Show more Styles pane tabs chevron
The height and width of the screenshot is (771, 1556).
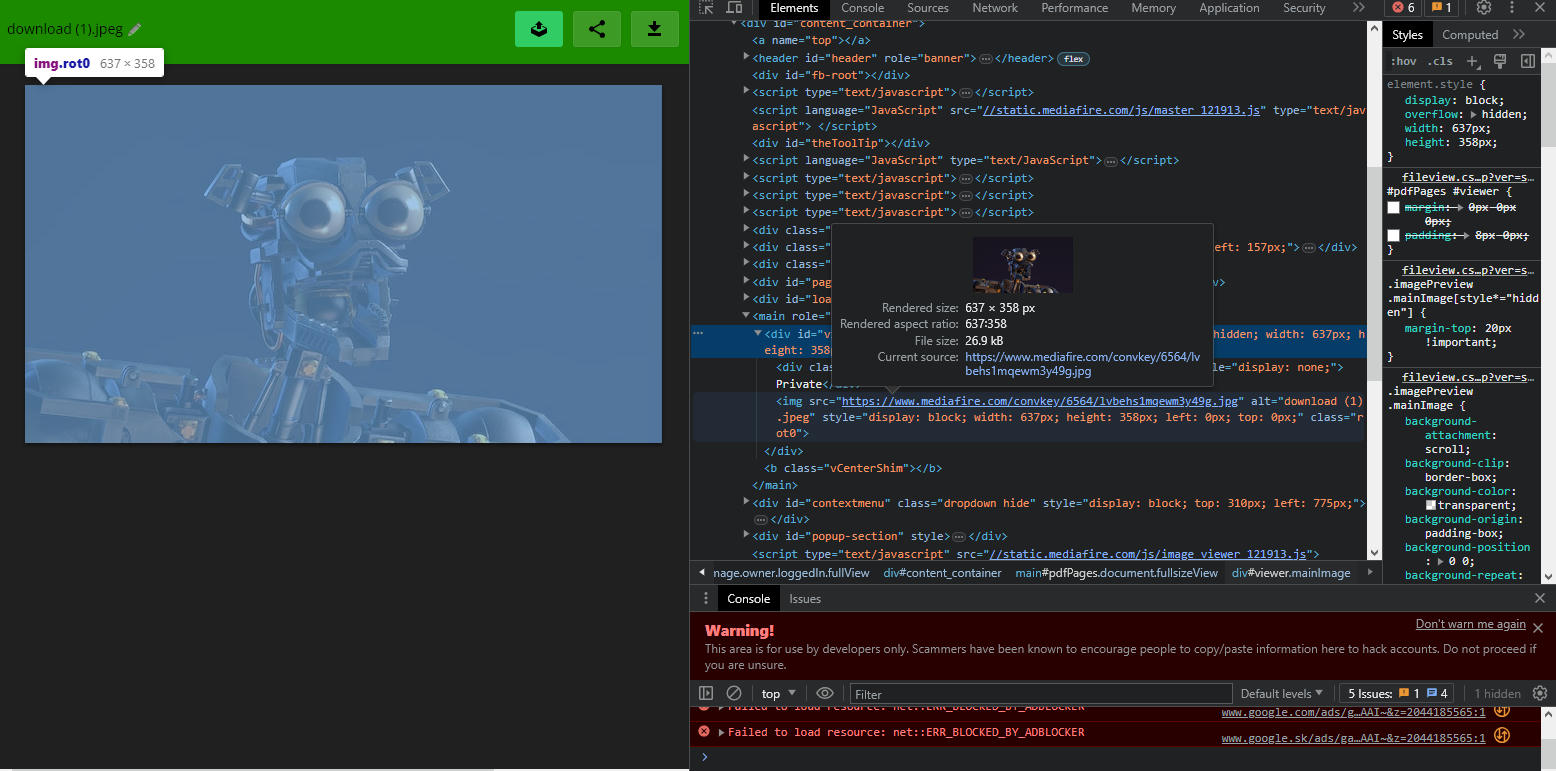(1519, 34)
